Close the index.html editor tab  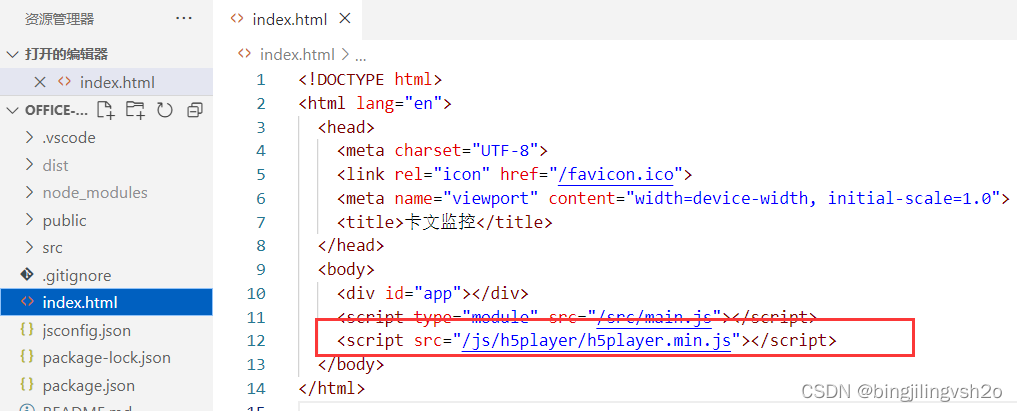click(x=345, y=19)
